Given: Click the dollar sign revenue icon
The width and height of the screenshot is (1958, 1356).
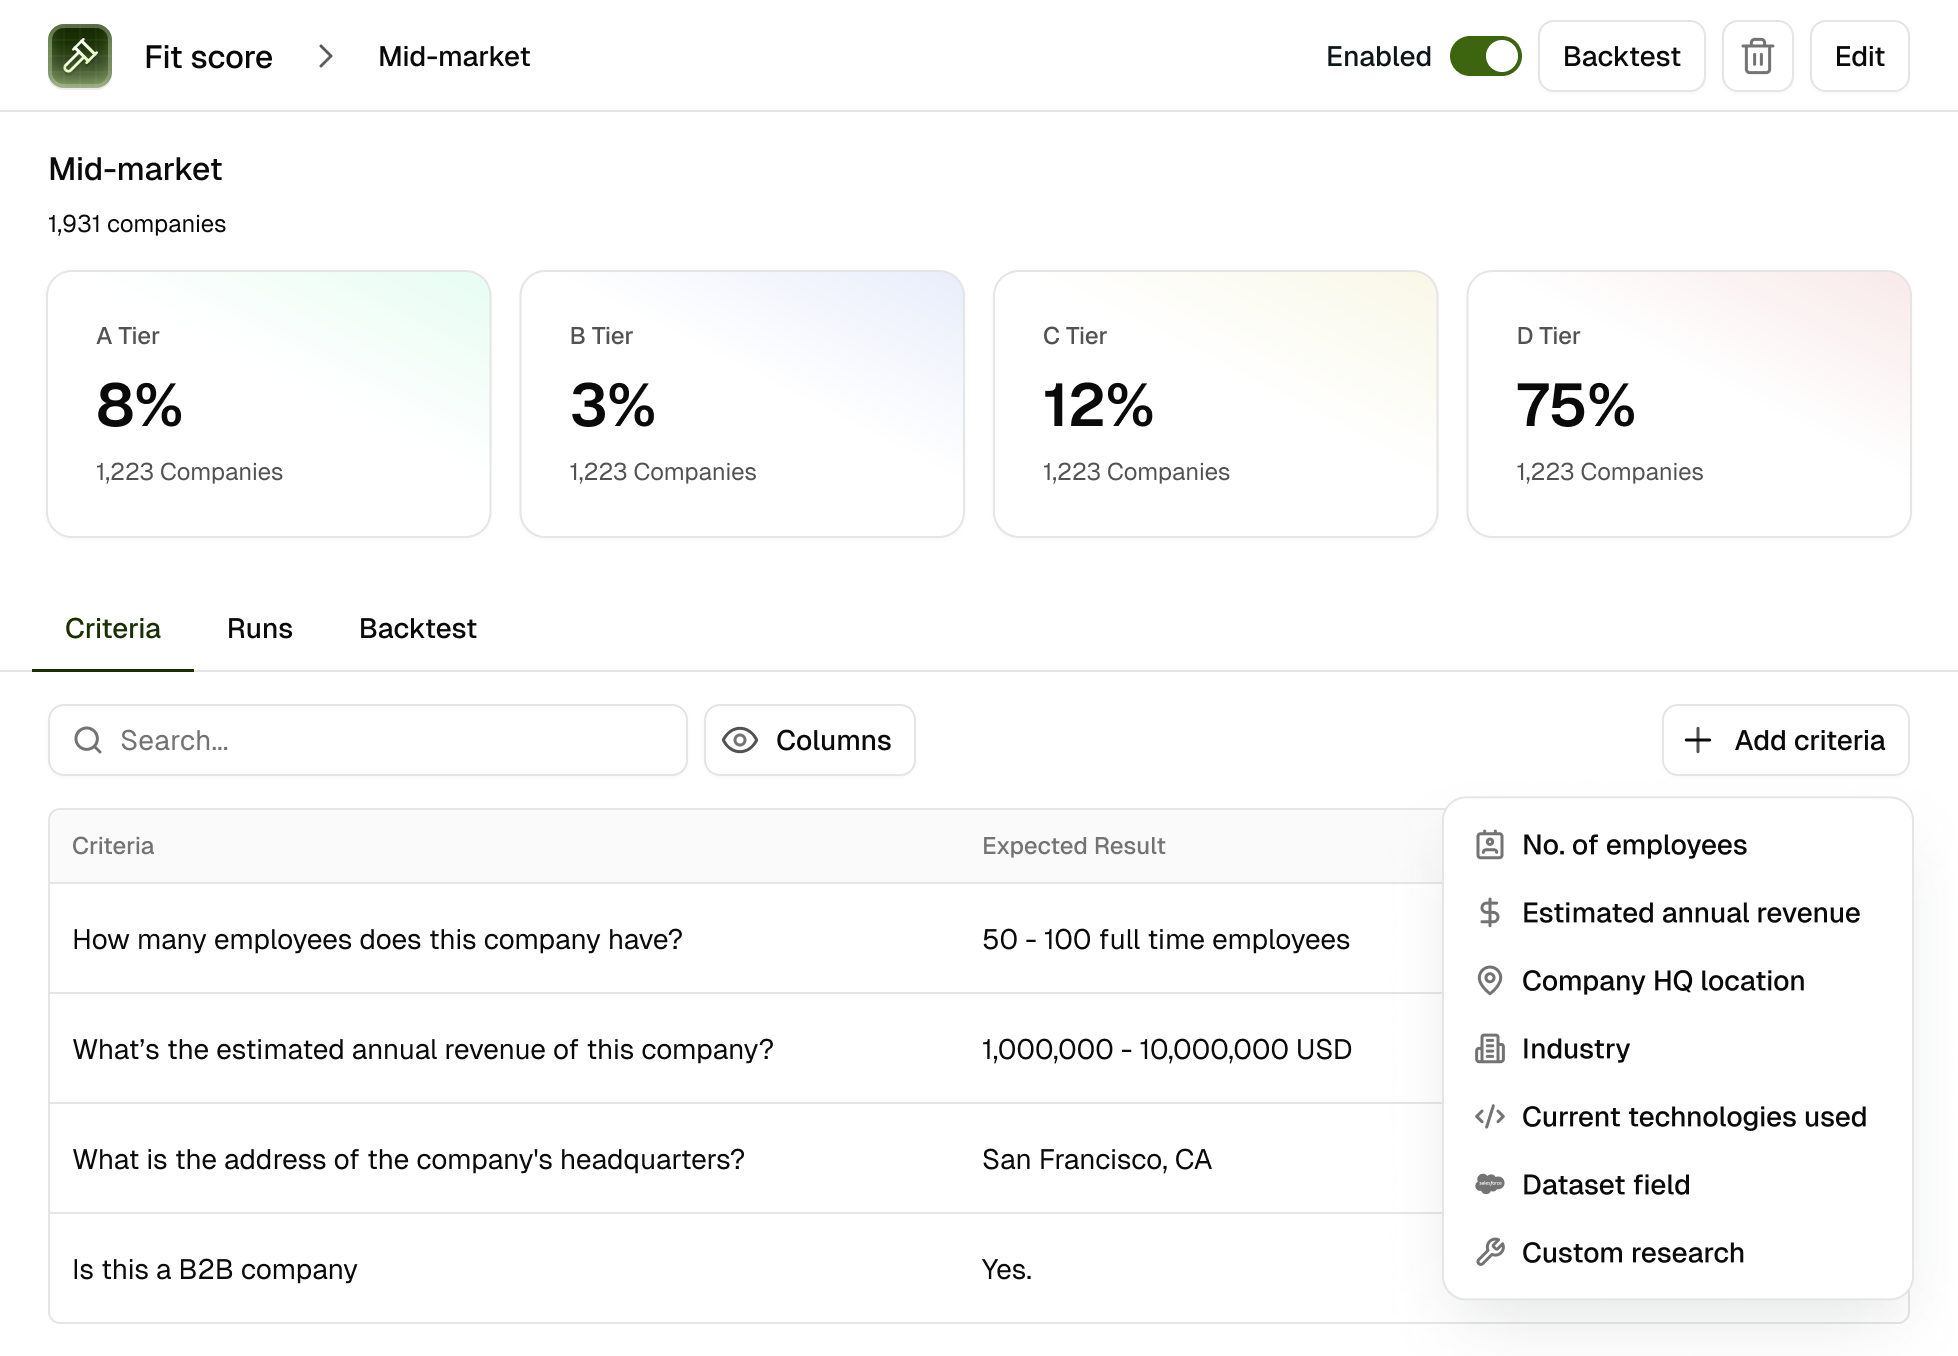Looking at the screenshot, I should point(1489,913).
